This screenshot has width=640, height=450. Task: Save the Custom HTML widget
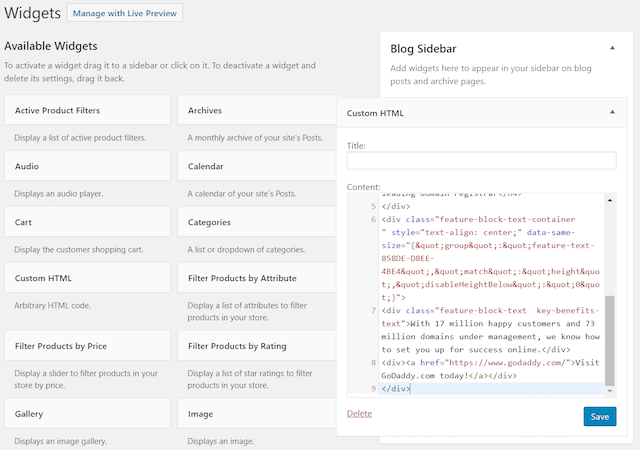pos(600,417)
